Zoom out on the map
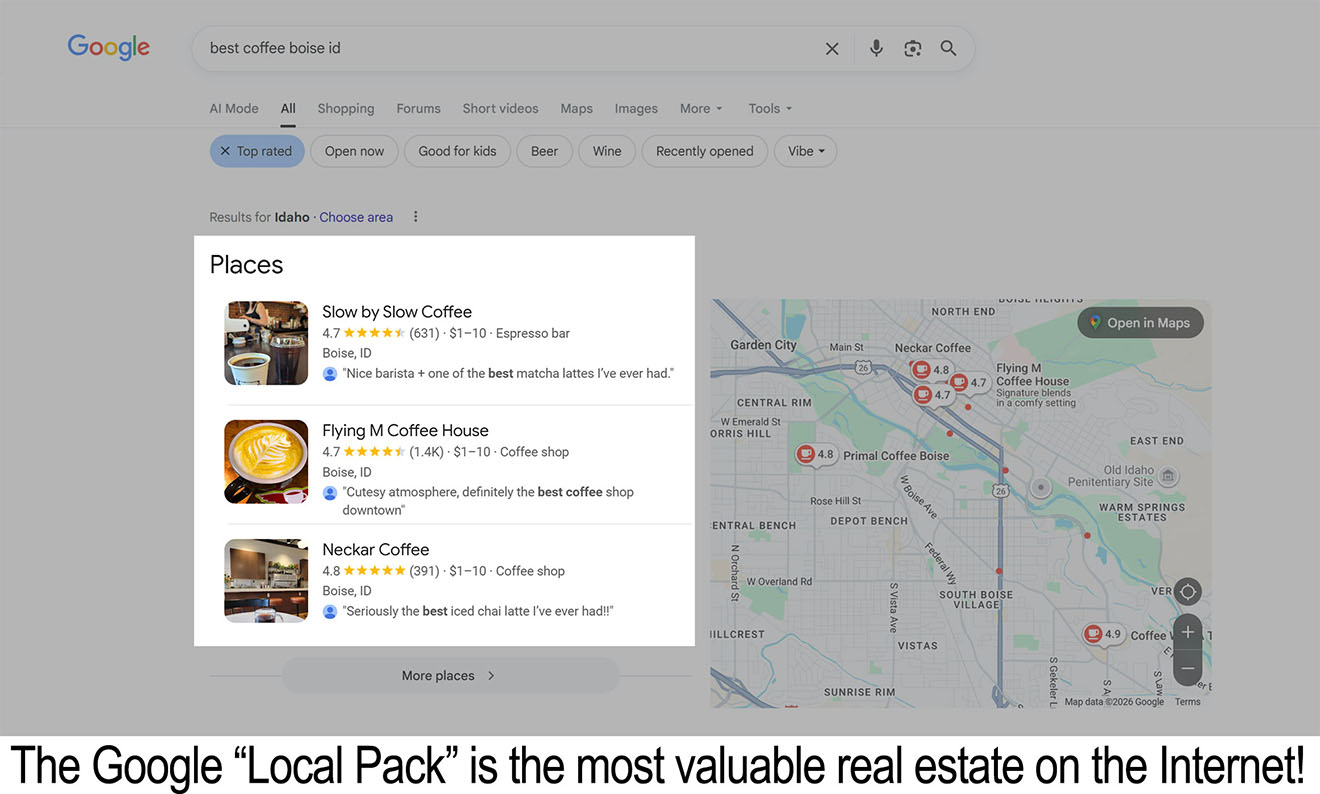The width and height of the screenshot is (1320, 794). pos(1187,668)
